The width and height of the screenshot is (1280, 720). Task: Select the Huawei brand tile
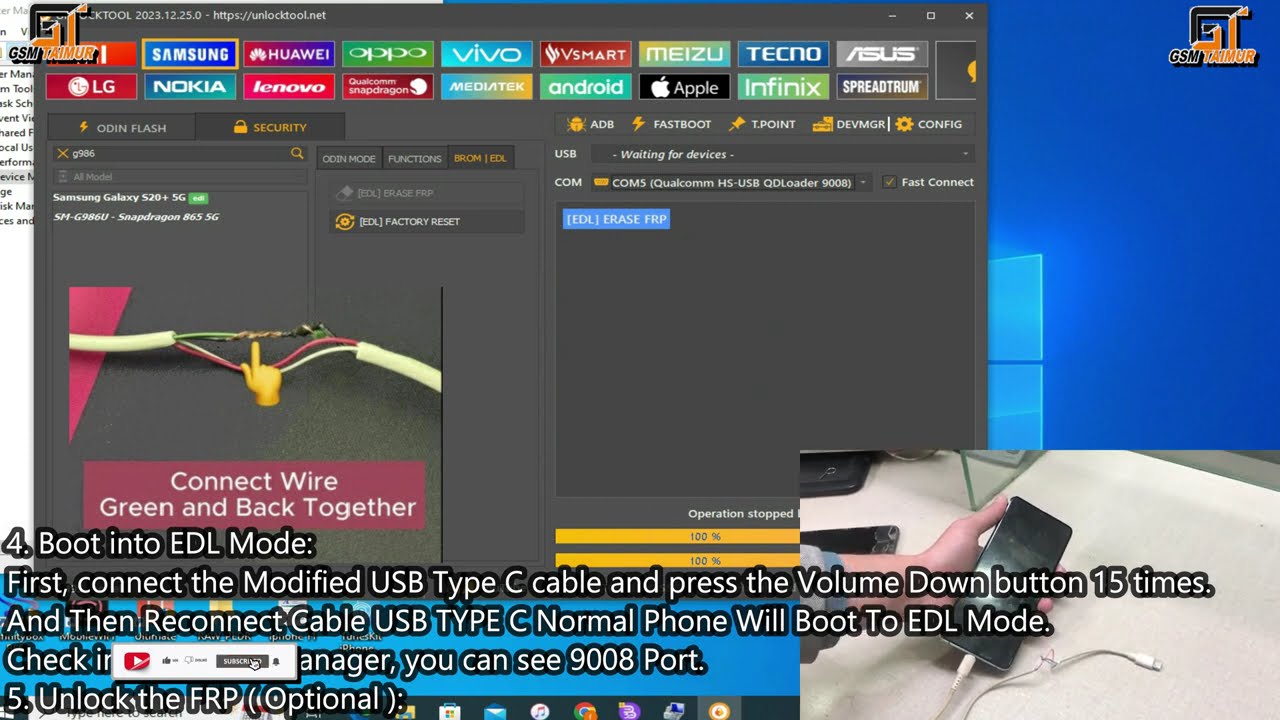tap(289, 54)
